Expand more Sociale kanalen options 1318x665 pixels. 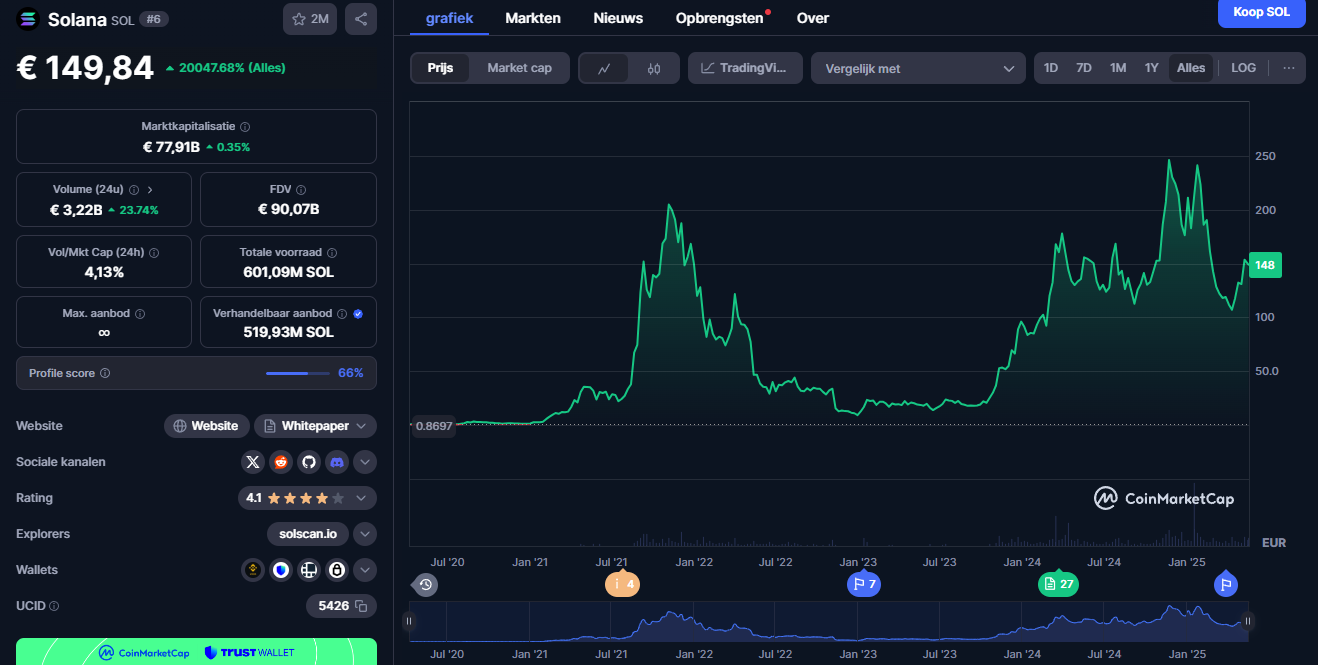click(365, 462)
